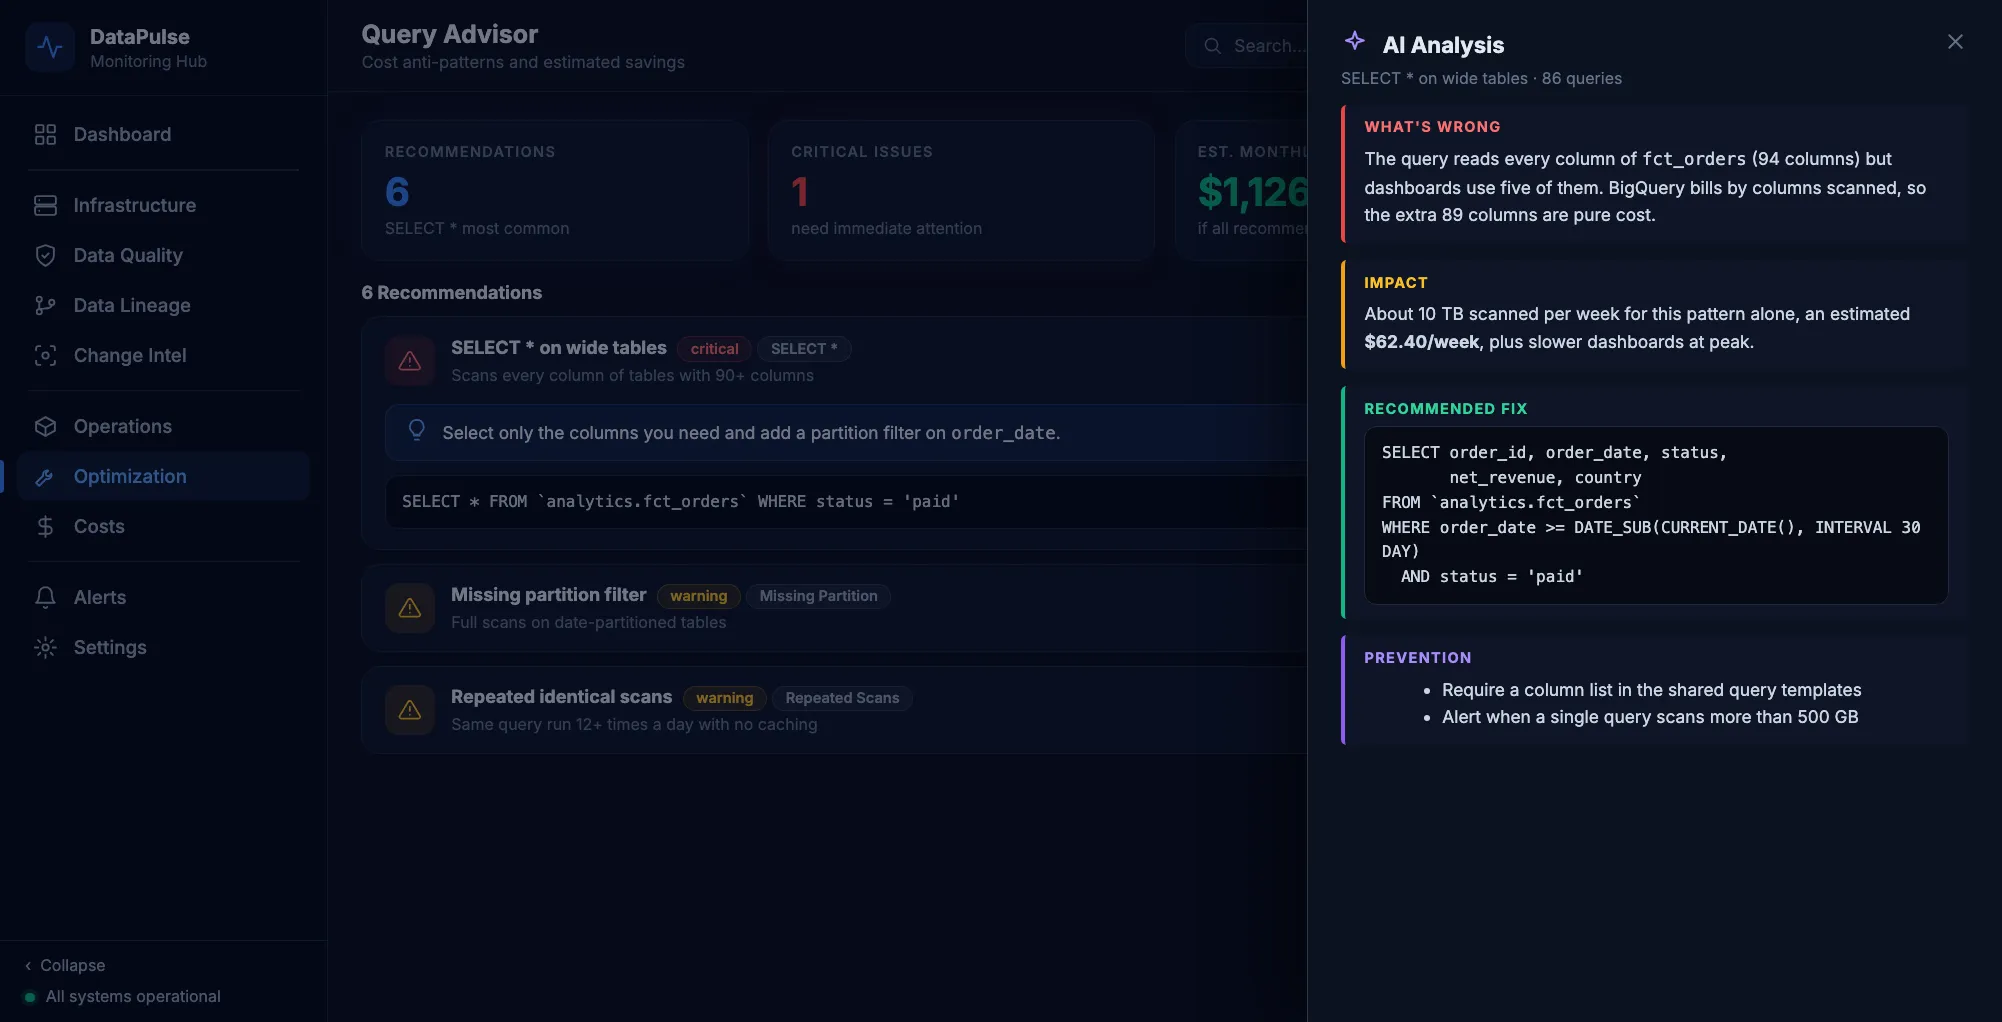Click the Critical Issues stat card

961,191
